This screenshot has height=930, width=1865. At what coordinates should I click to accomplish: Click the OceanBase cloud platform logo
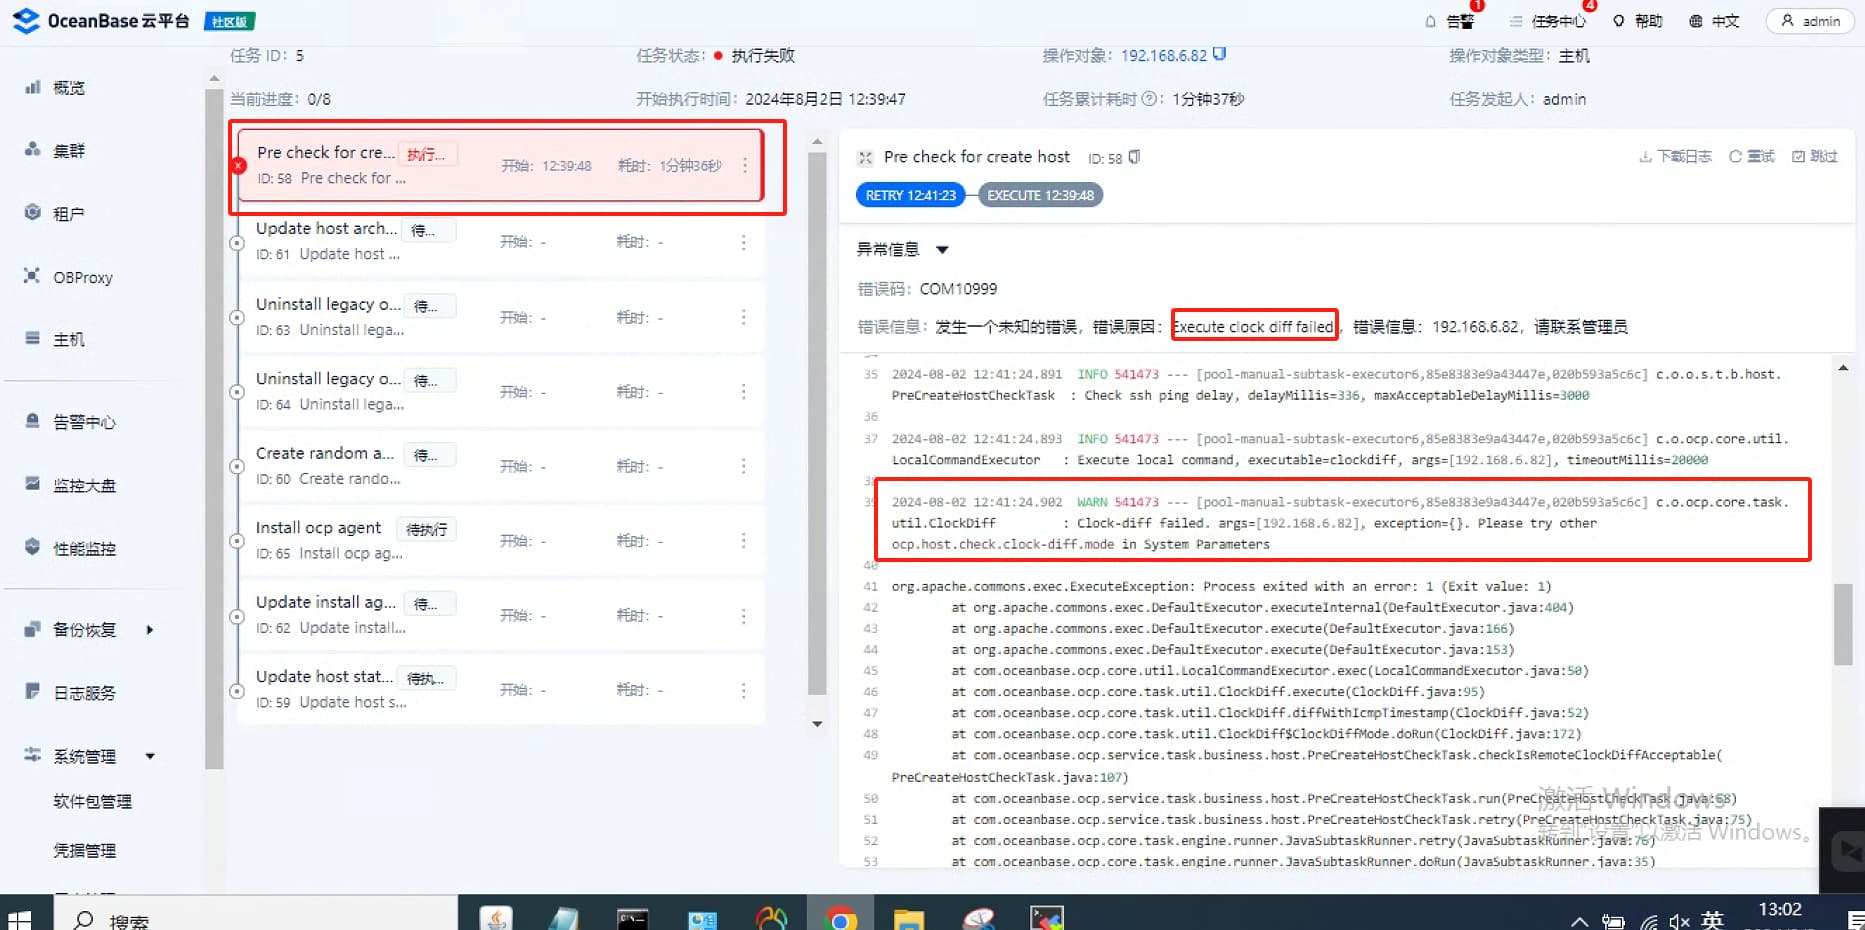pyautogui.click(x=100, y=20)
